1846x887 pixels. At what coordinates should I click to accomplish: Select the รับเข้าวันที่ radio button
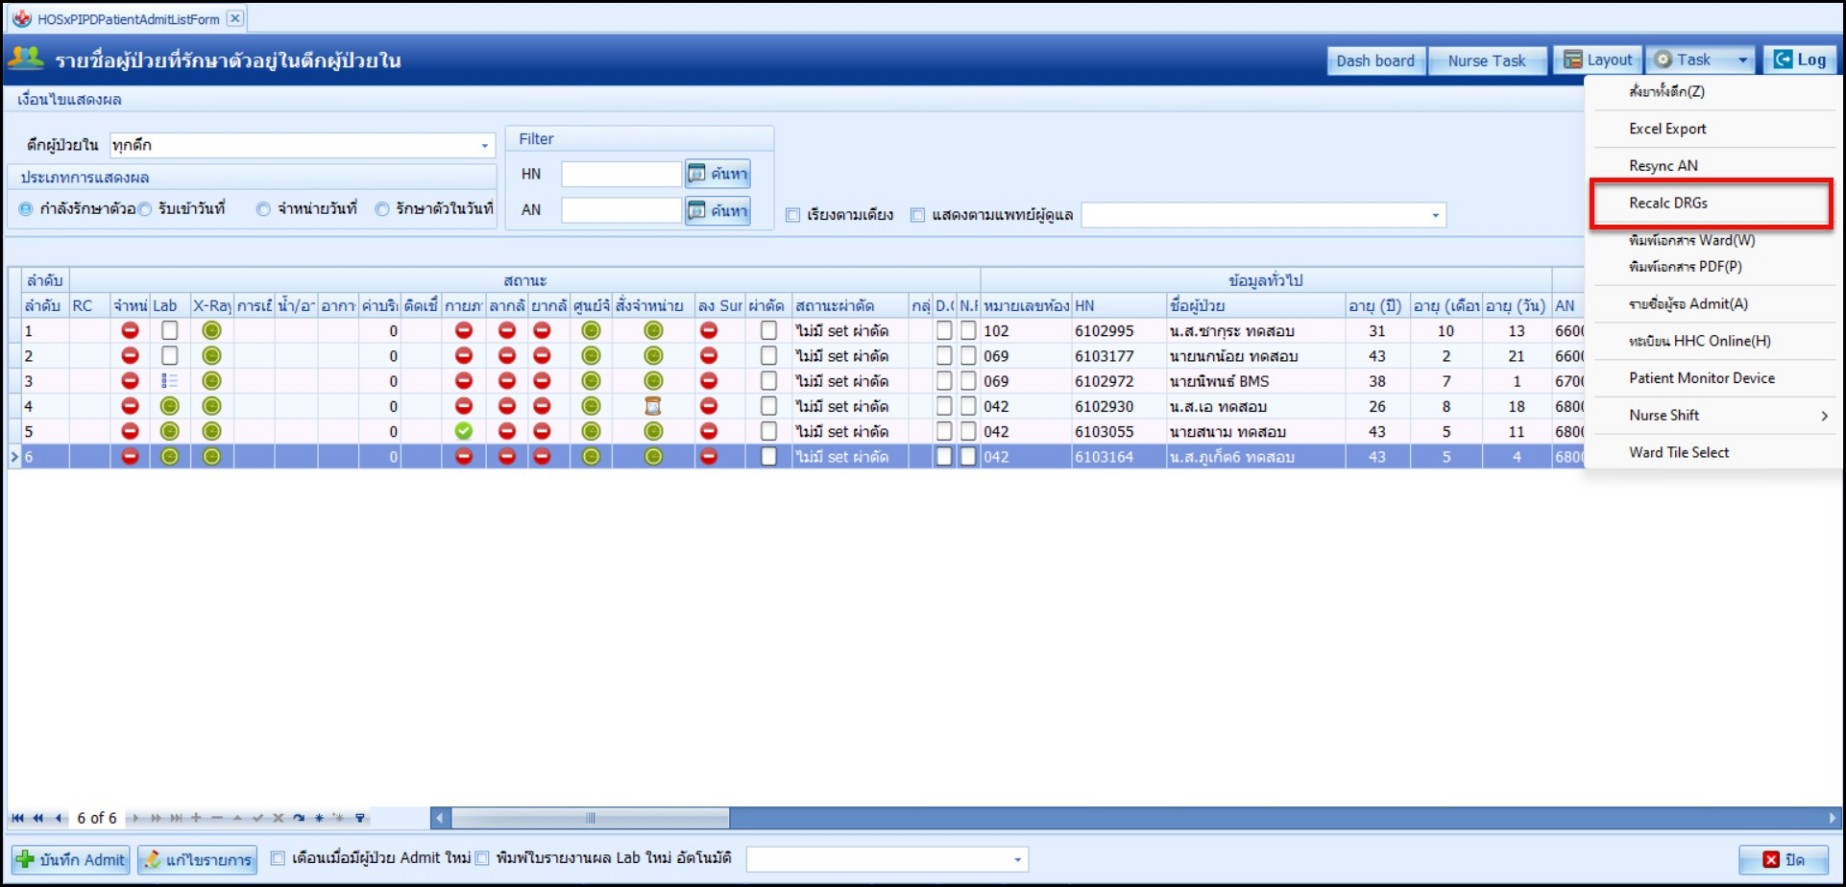(x=146, y=209)
